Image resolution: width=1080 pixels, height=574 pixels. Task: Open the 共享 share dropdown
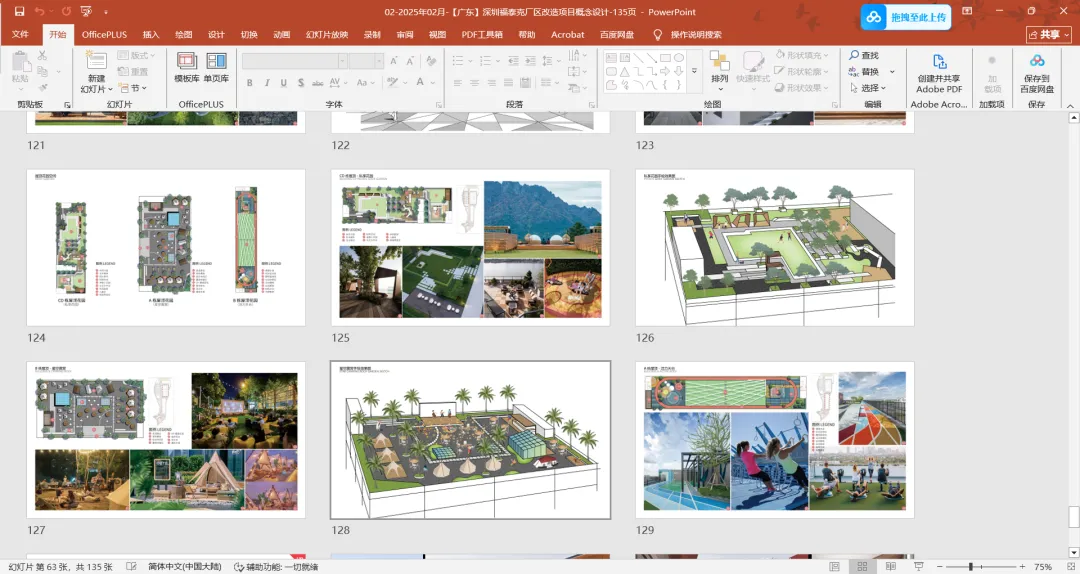[1049, 34]
